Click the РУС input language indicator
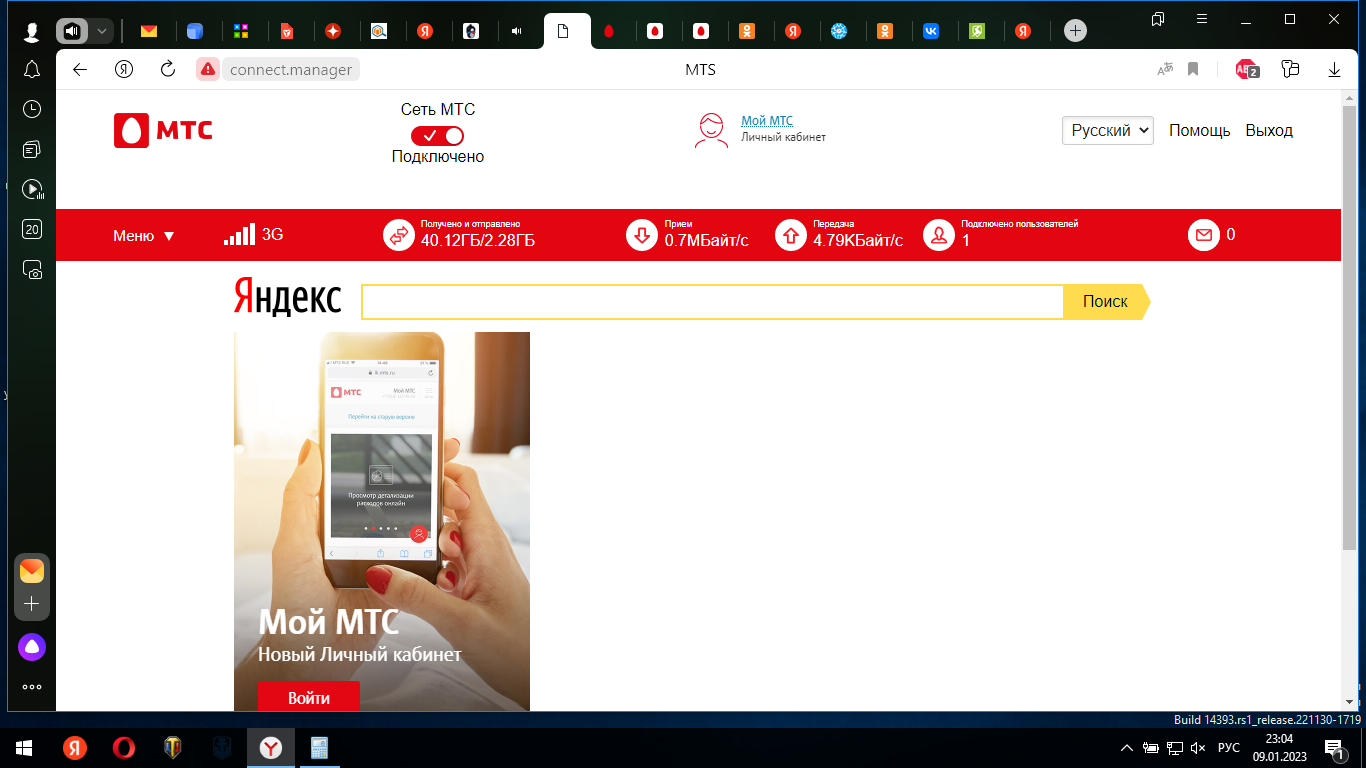This screenshot has width=1366, height=768. coord(1229,748)
